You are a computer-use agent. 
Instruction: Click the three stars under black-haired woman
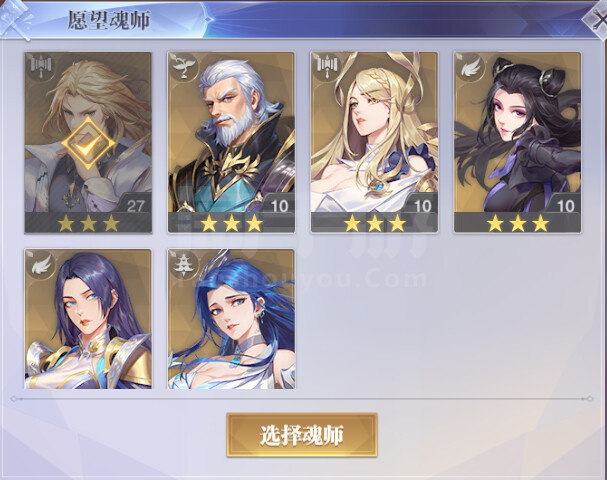[518, 223]
